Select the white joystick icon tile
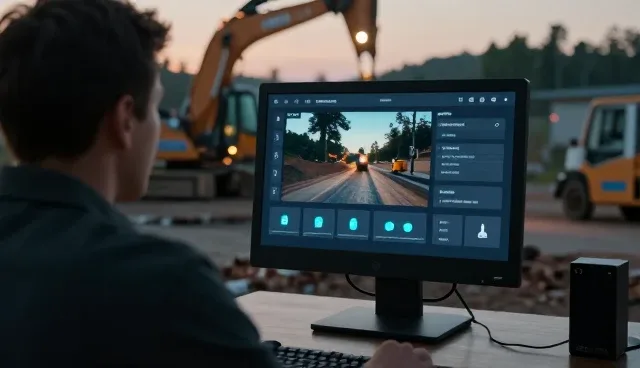Viewport: 640px width, 368px height. pyautogui.click(x=482, y=231)
